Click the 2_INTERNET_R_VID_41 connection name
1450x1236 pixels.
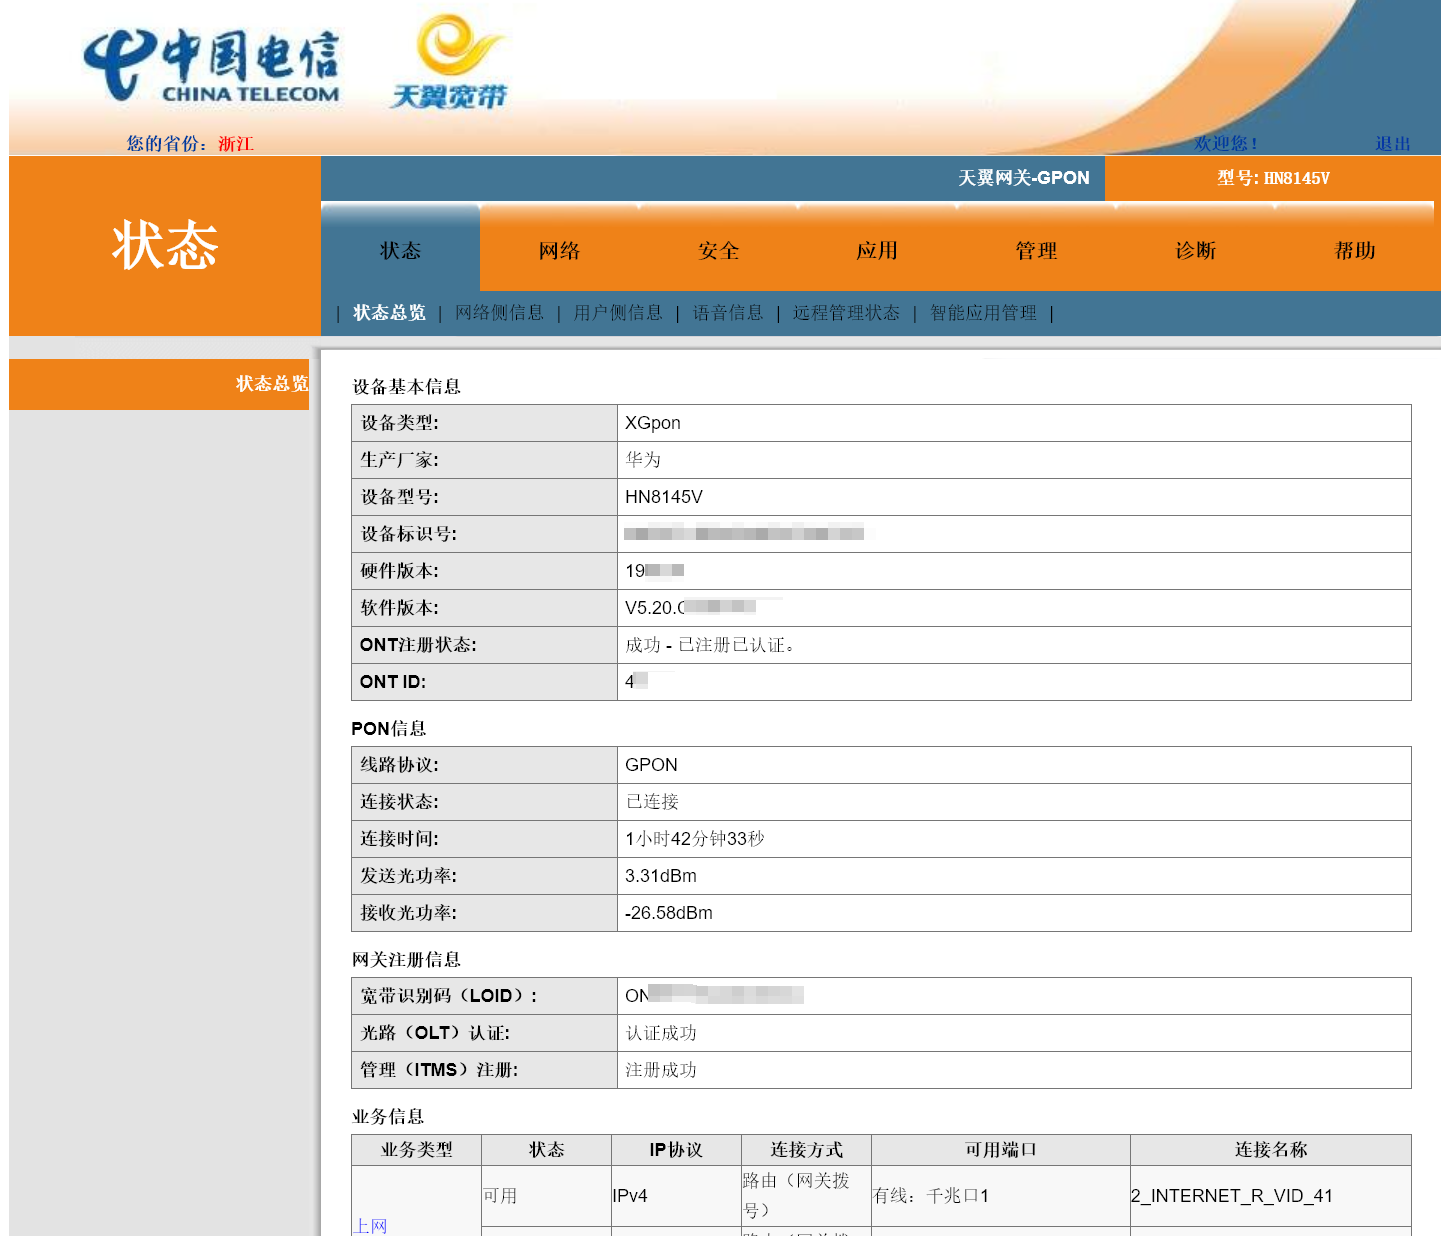pyautogui.click(x=1231, y=1196)
